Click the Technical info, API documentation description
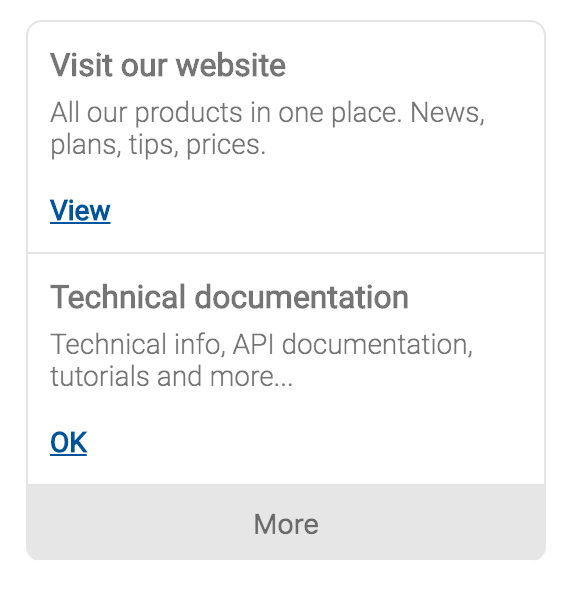The height and width of the screenshot is (592, 574). pyautogui.click(x=261, y=361)
